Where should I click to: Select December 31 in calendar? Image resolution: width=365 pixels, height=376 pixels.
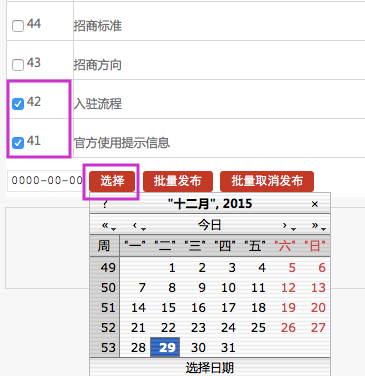coord(228,347)
